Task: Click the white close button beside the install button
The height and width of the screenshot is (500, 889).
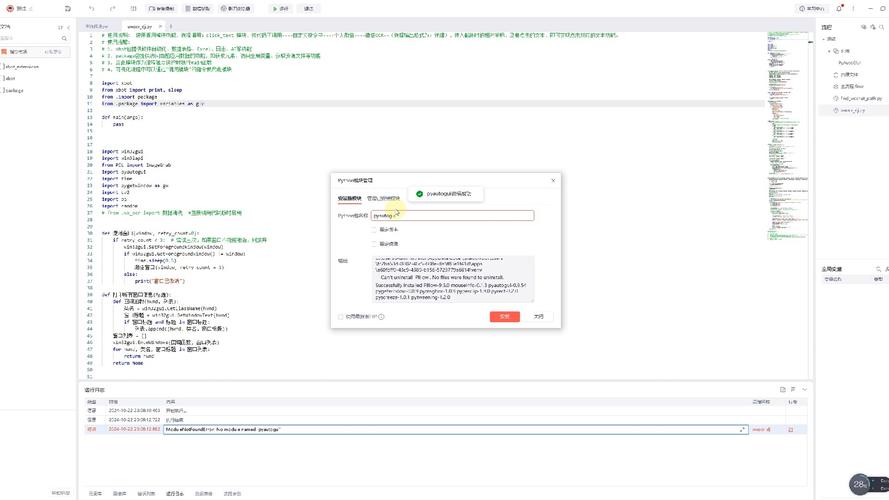Action: pyautogui.click(x=538, y=316)
